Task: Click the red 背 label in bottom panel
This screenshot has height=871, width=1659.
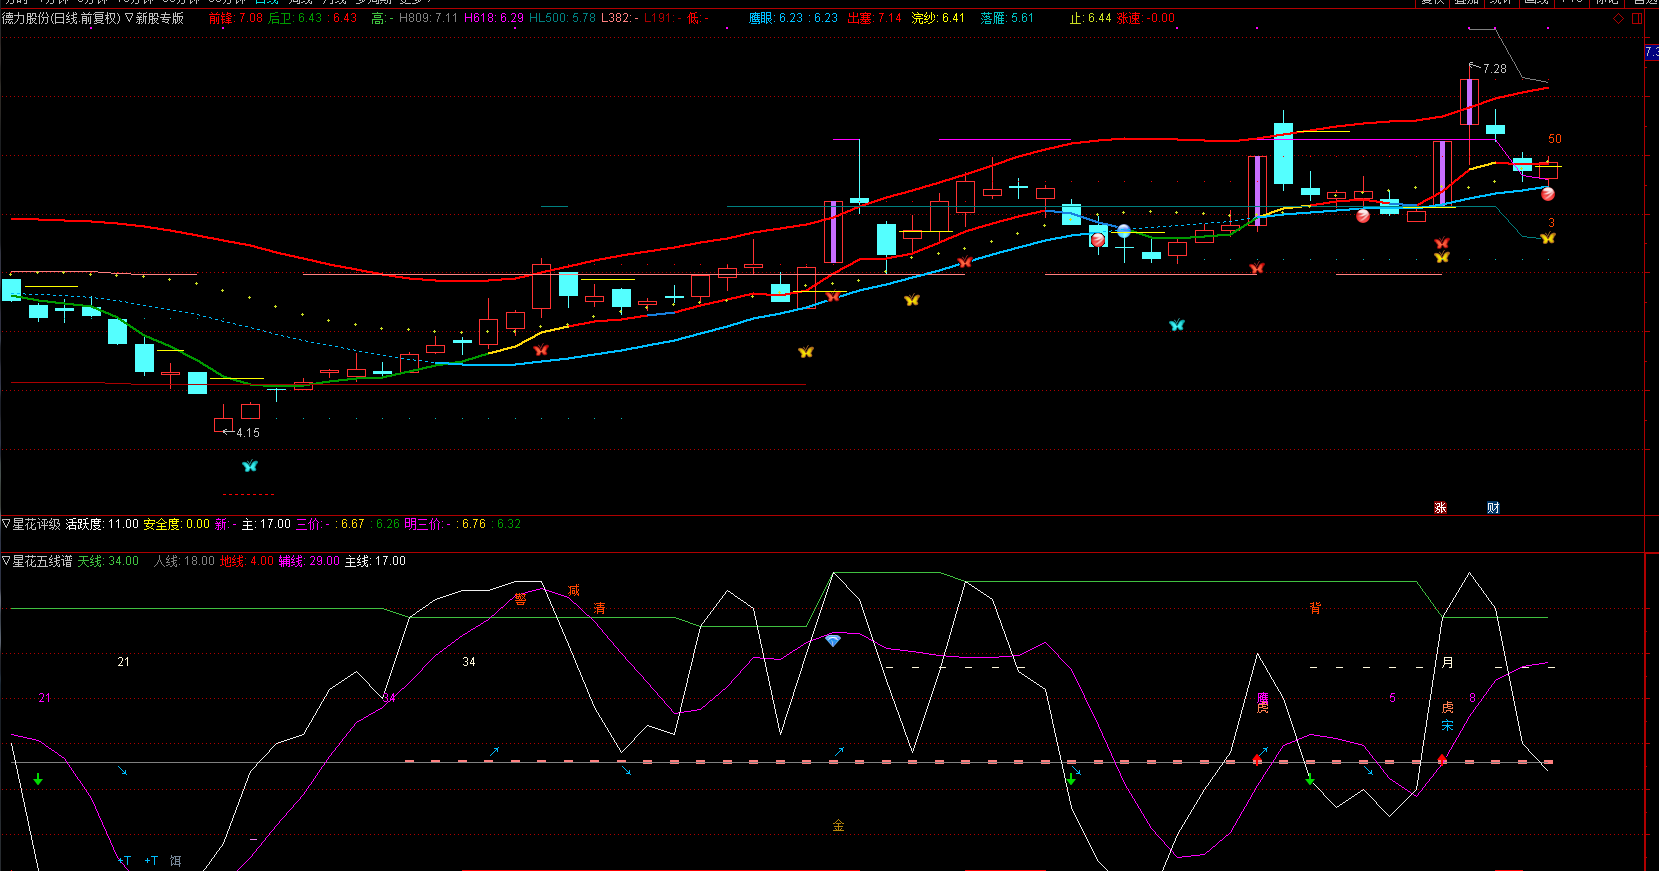Action: click(x=1315, y=608)
